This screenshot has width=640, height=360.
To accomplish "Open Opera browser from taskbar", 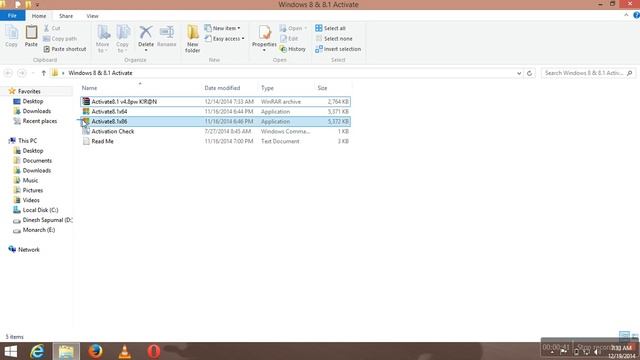I will pyautogui.click(x=154, y=351).
